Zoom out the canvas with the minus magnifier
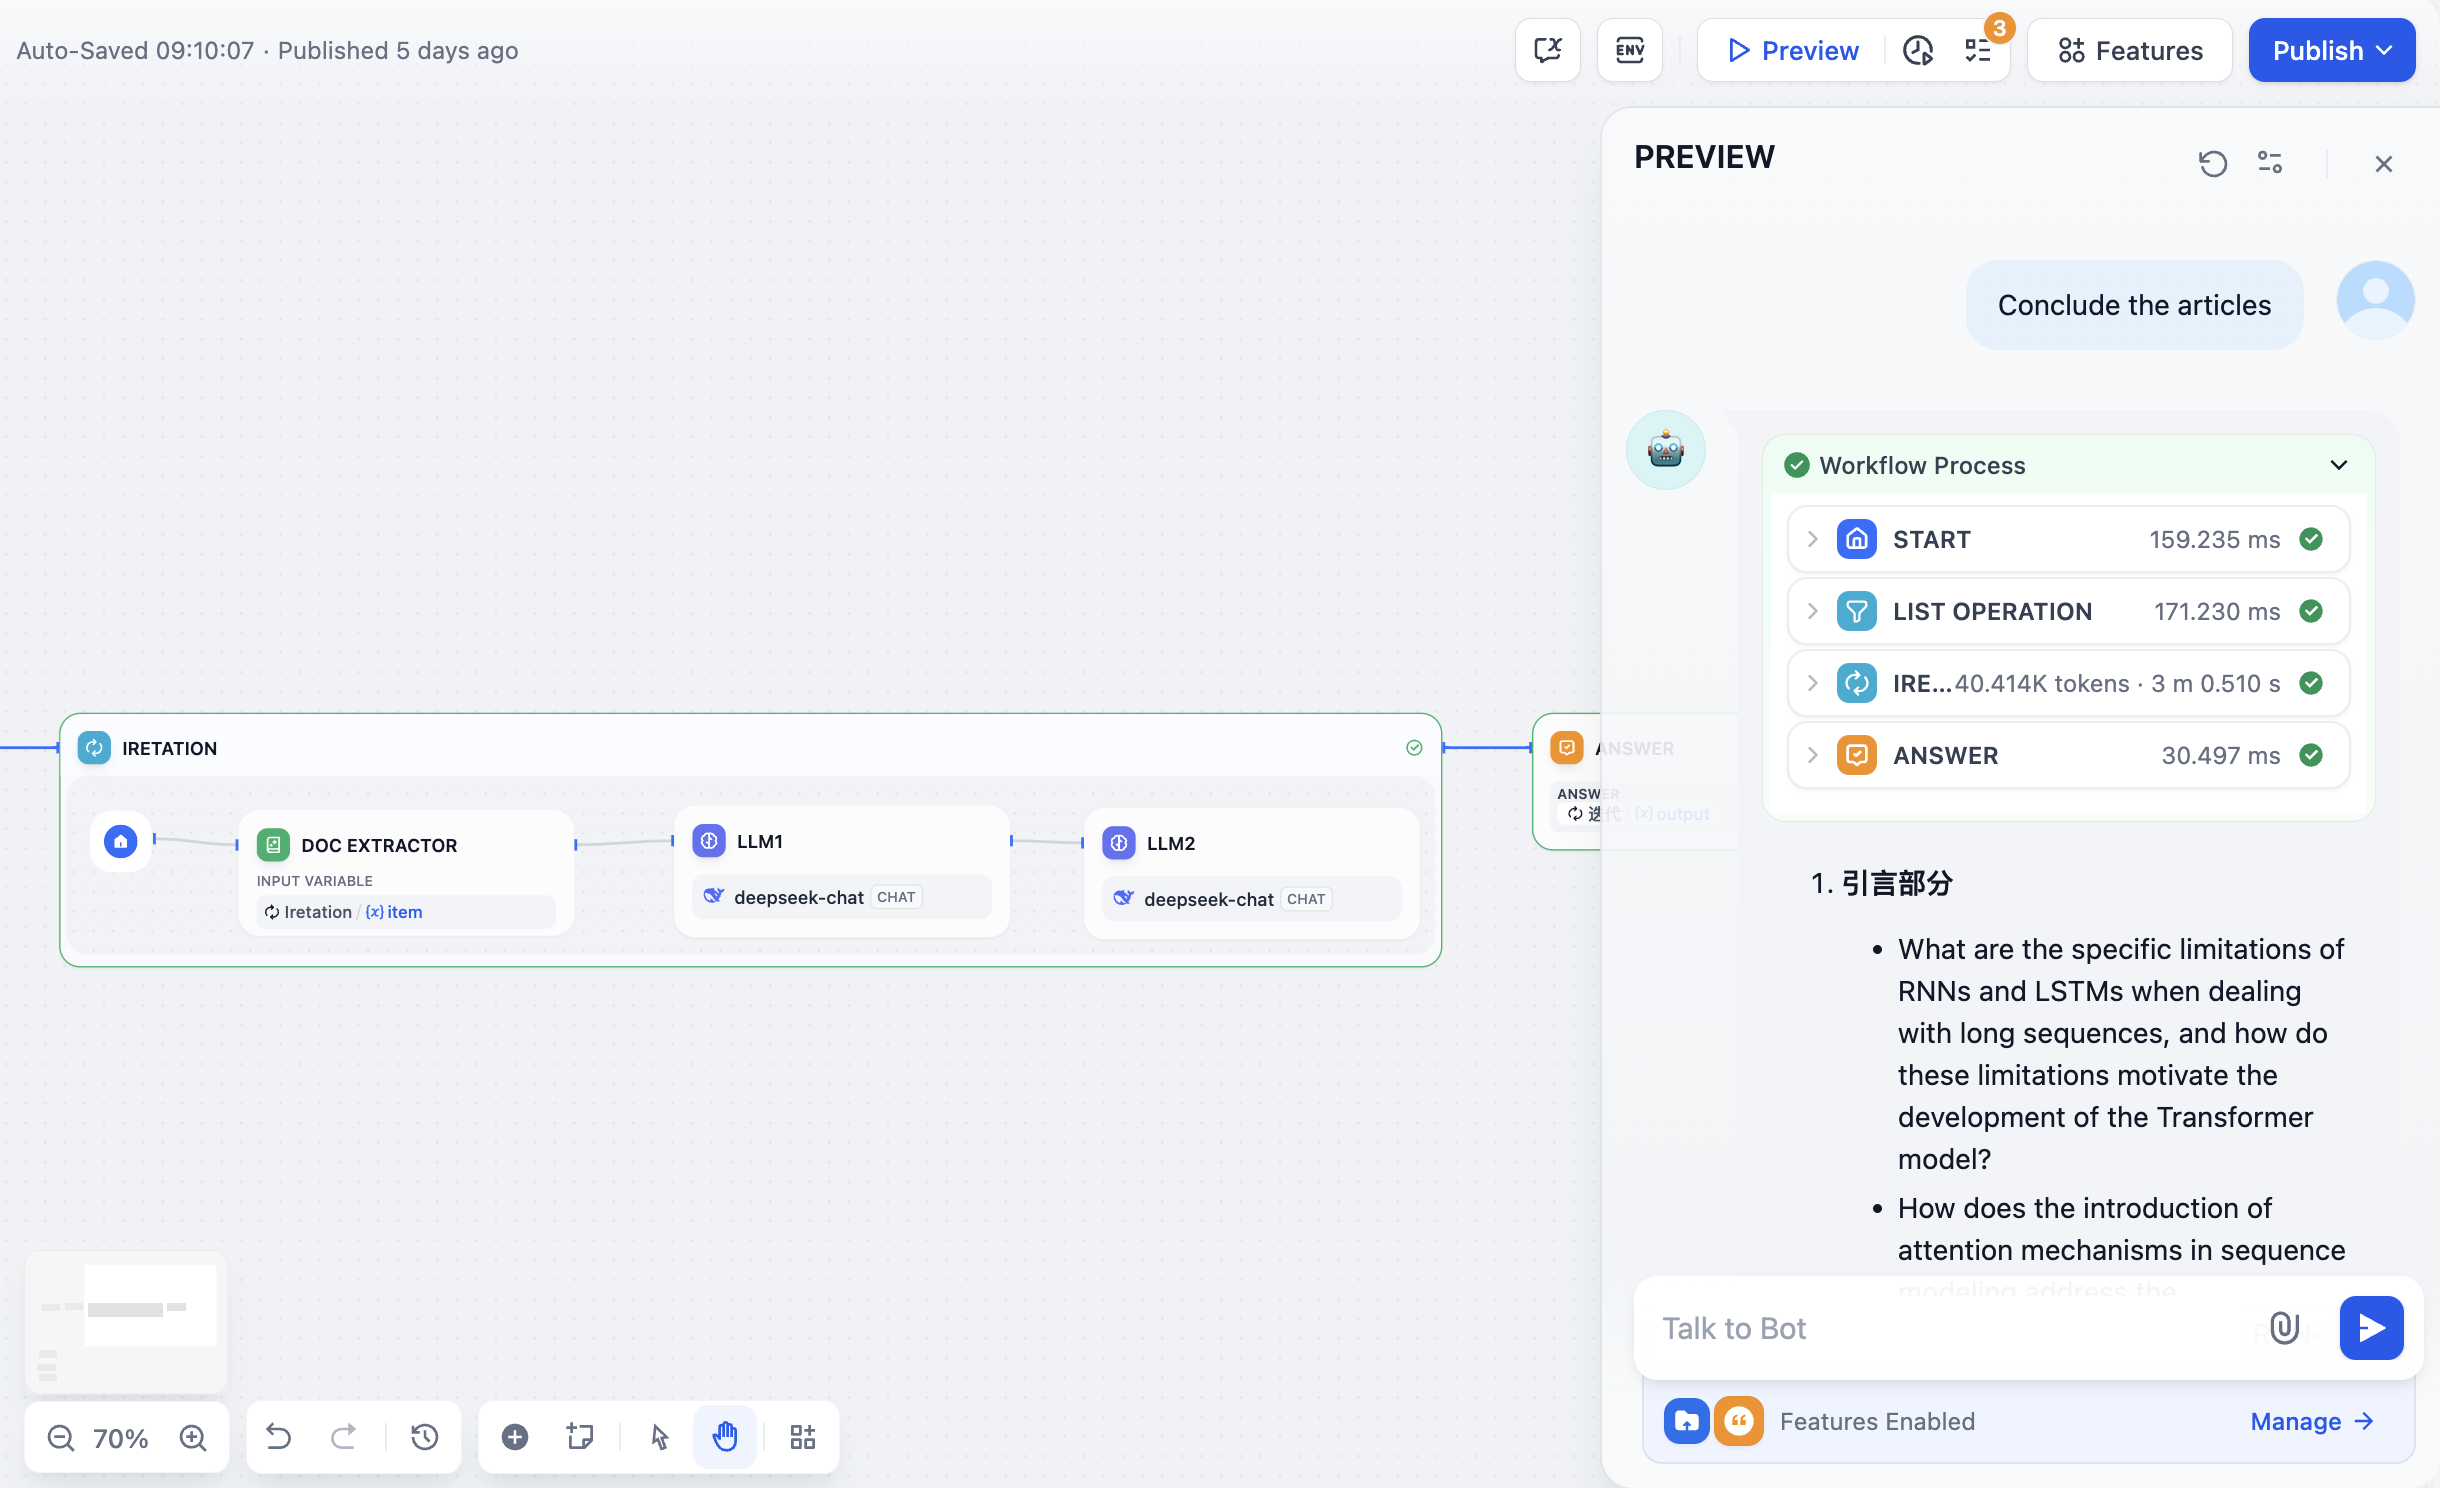The height and width of the screenshot is (1488, 2440). click(61, 1438)
